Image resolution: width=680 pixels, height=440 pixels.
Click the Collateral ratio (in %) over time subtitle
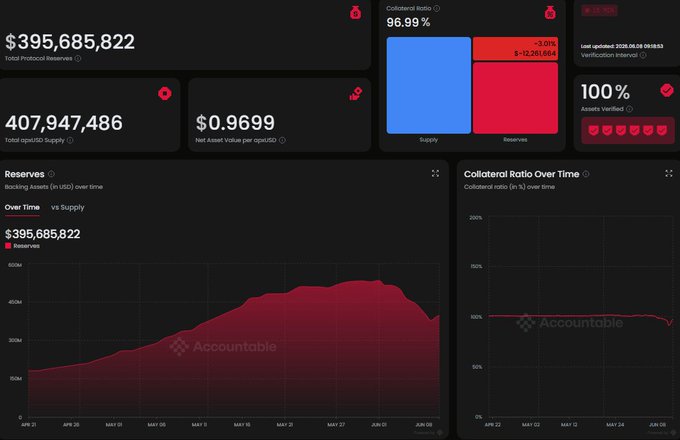[510, 187]
